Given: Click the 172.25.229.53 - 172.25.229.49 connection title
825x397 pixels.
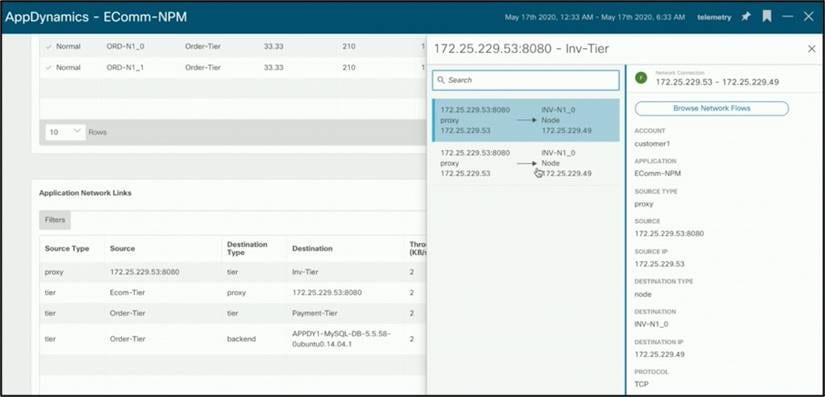Looking at the screenshot, I should [x=717, y=82].
